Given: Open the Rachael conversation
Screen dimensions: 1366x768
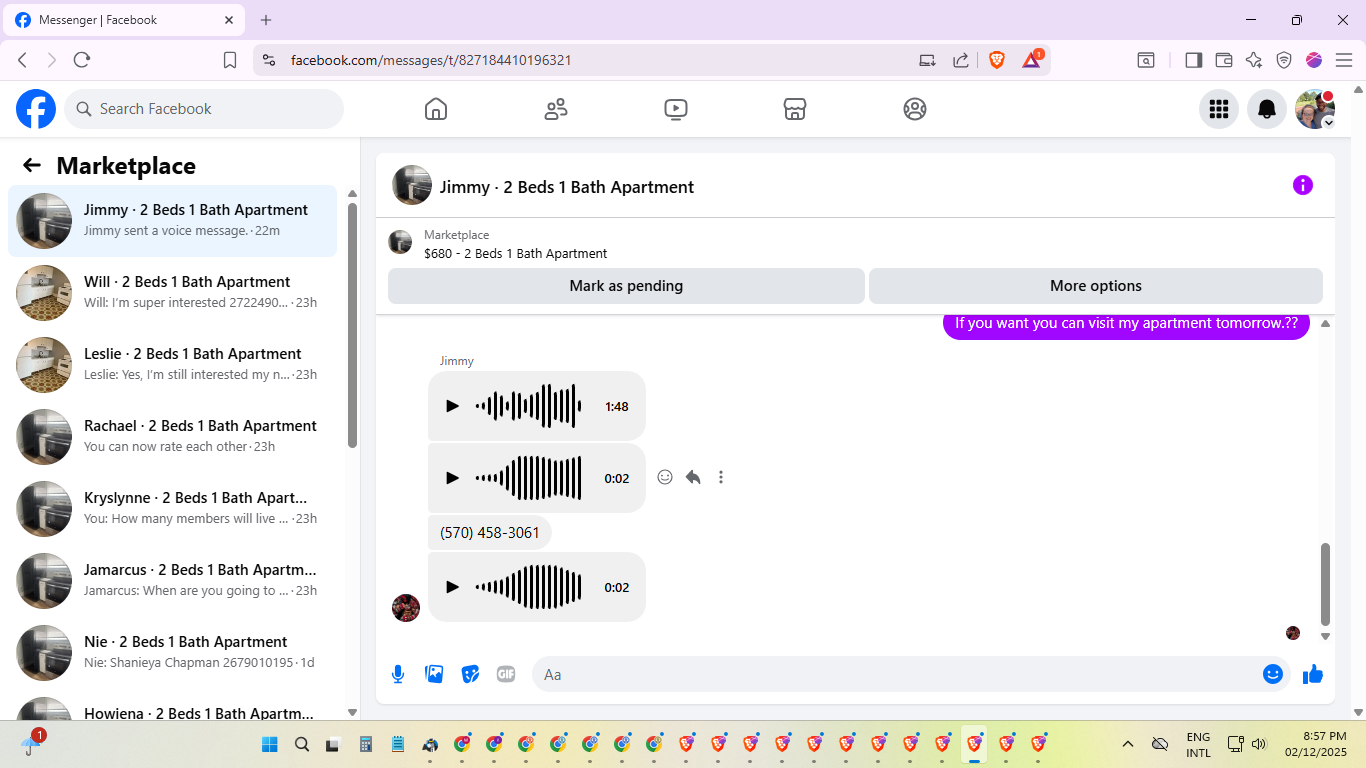Looking at the screenshot, I should (172, 436).
